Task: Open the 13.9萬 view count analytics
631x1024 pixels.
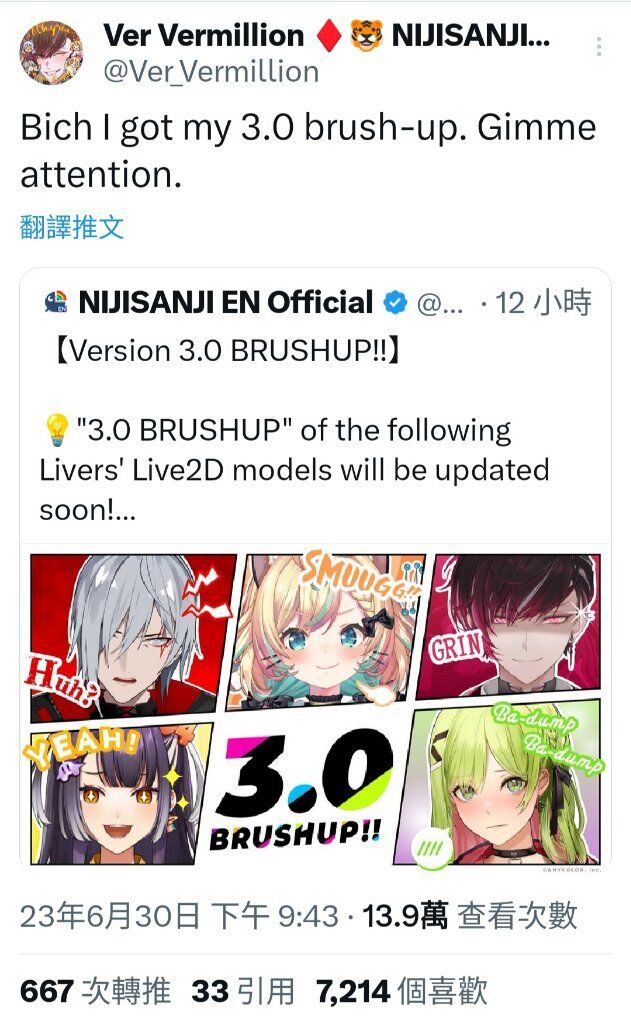Action: pyautogui.click(x=470, y=916)
